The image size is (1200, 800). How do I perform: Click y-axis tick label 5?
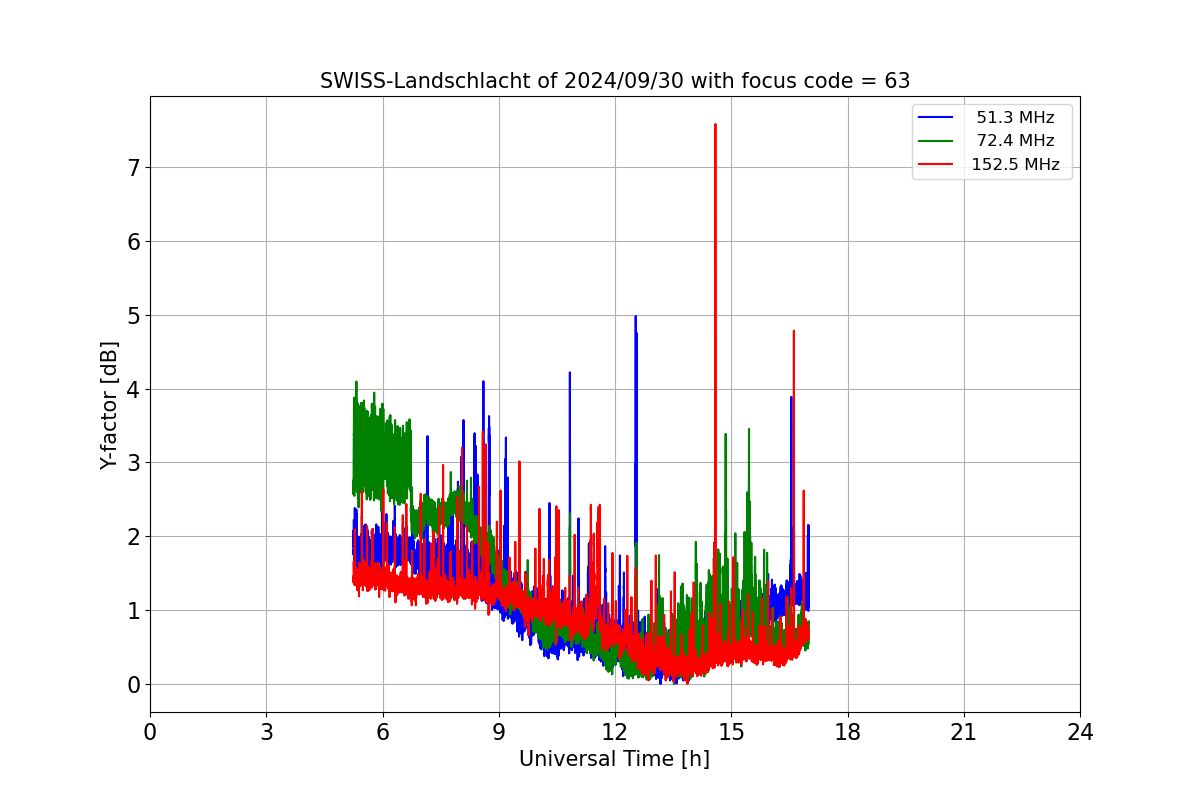click(x=133, y=316)
